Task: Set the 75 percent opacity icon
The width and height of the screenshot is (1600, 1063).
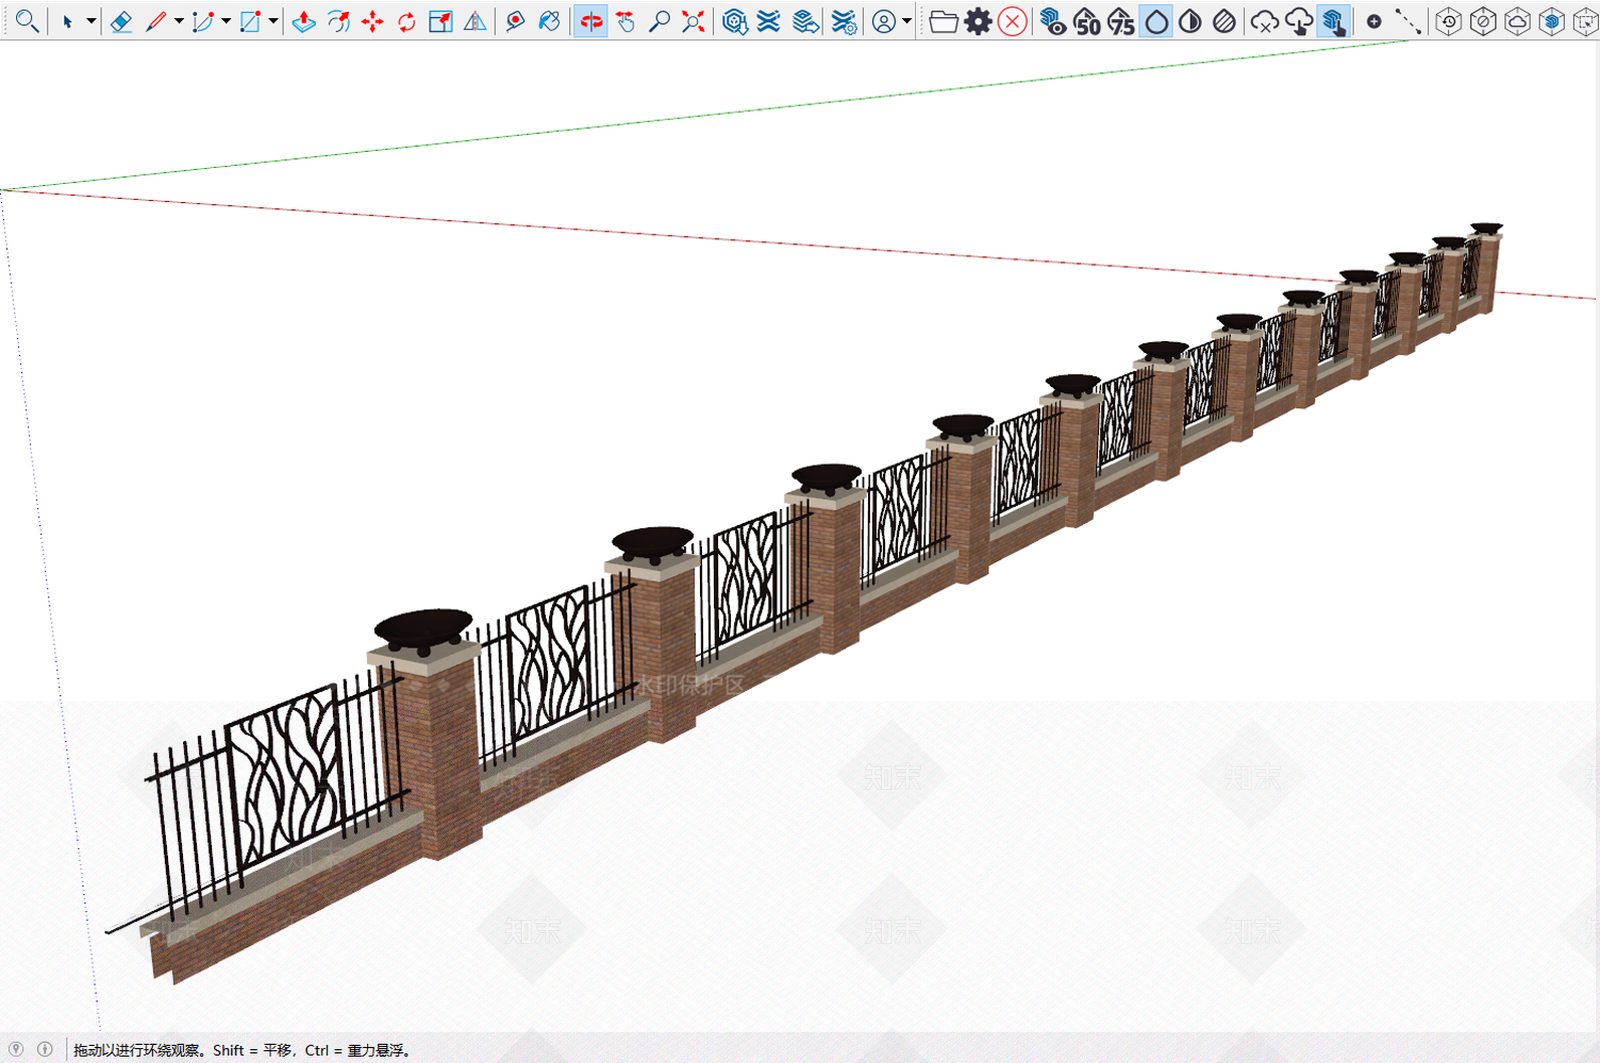Action: [1121, 21]
